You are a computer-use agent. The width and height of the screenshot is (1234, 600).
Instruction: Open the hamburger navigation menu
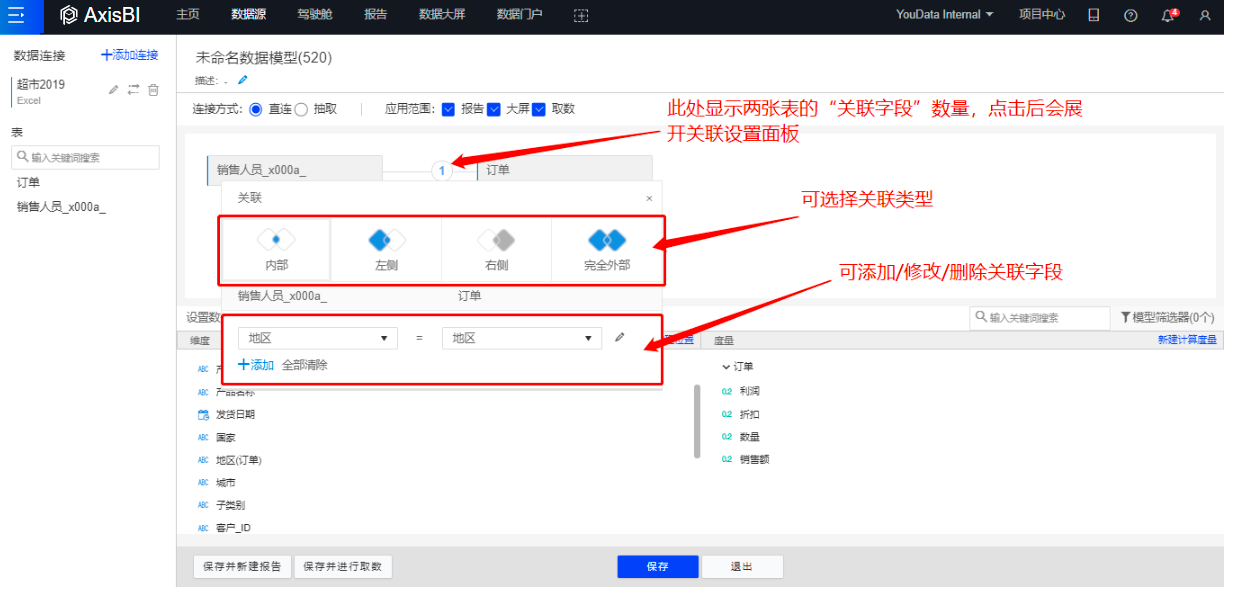pyautogui.click(x=16, y=15)
